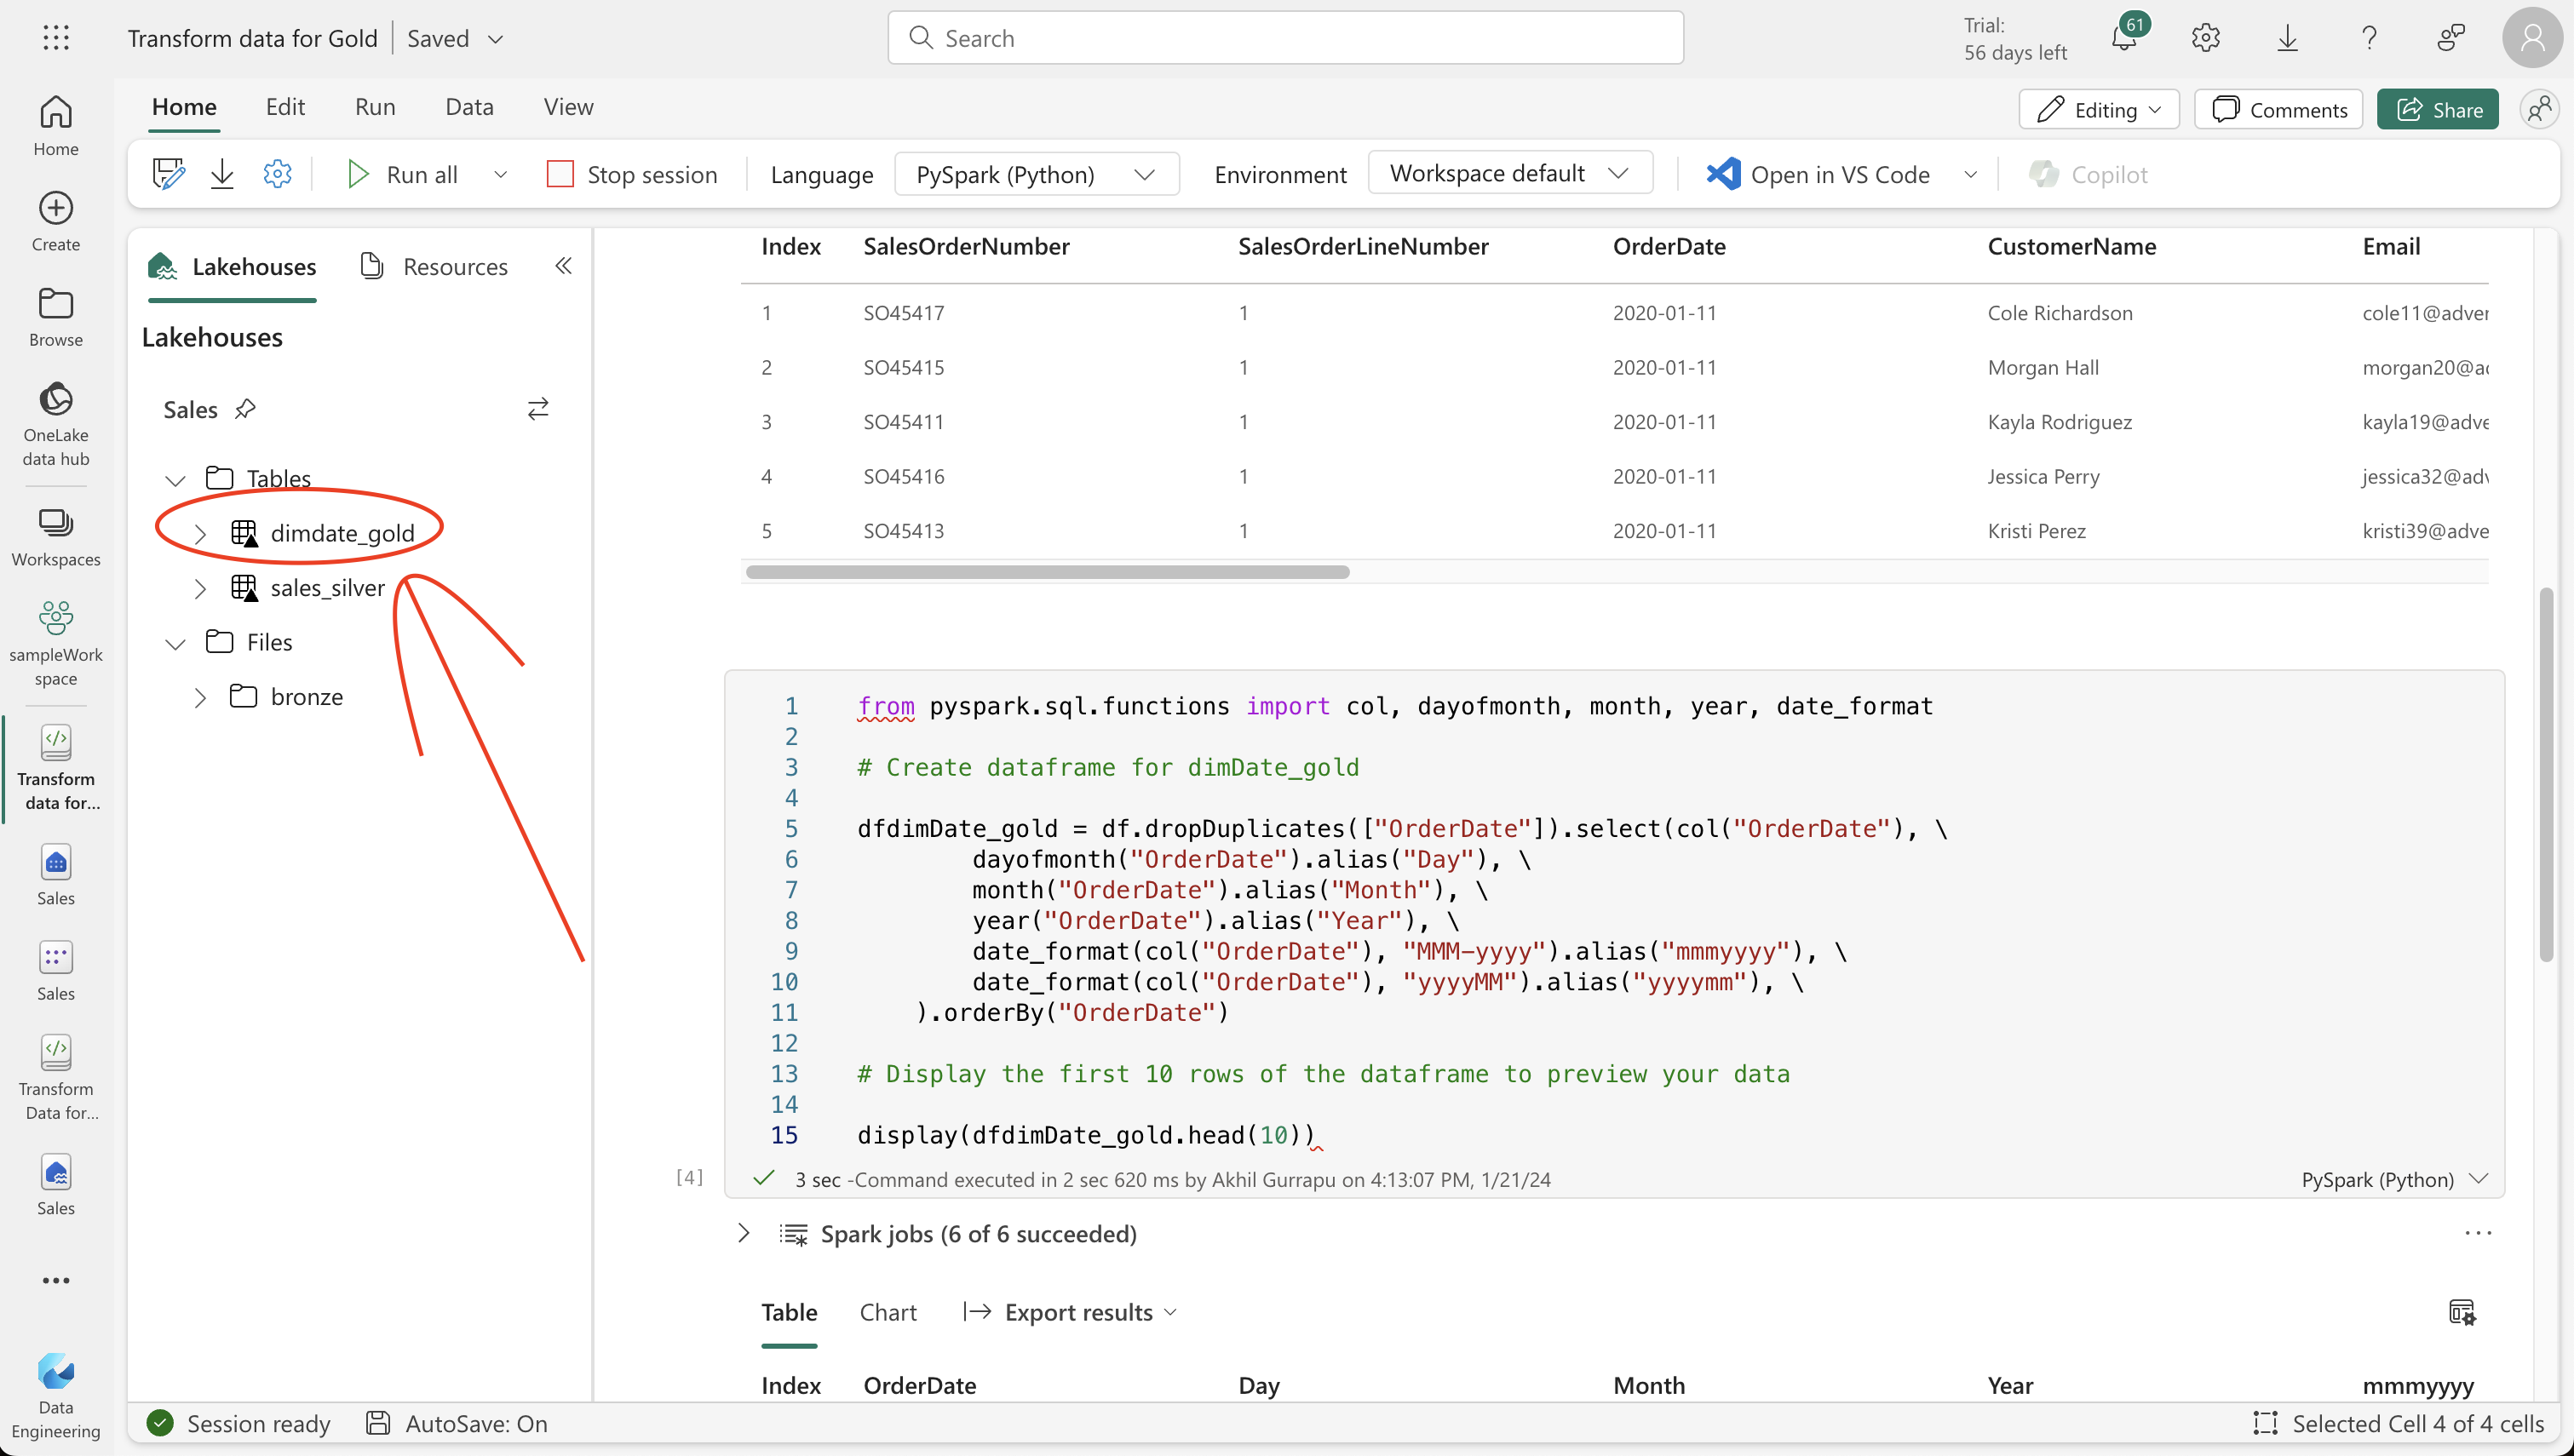Expand the dimdate_gold table
2574x1456 pixels.
click(x=200, y=534)
